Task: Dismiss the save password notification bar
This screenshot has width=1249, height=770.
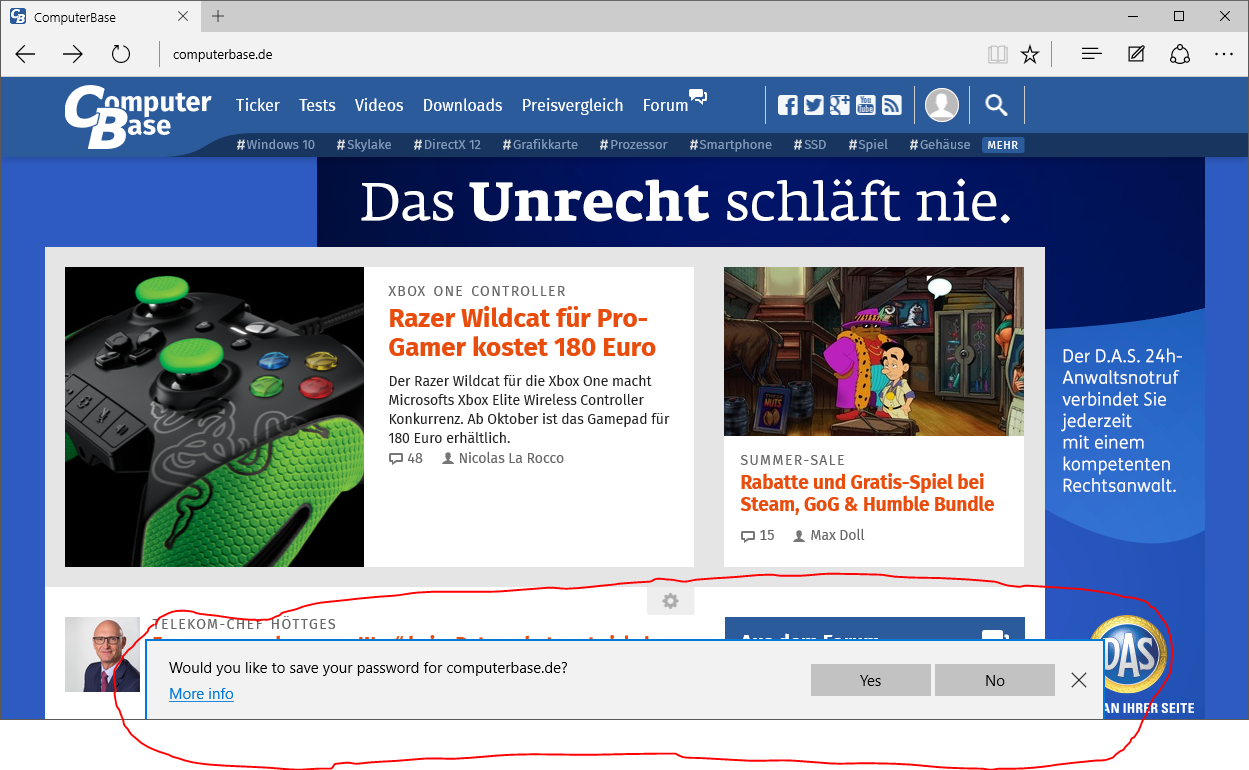Action: coord(1079,680)
